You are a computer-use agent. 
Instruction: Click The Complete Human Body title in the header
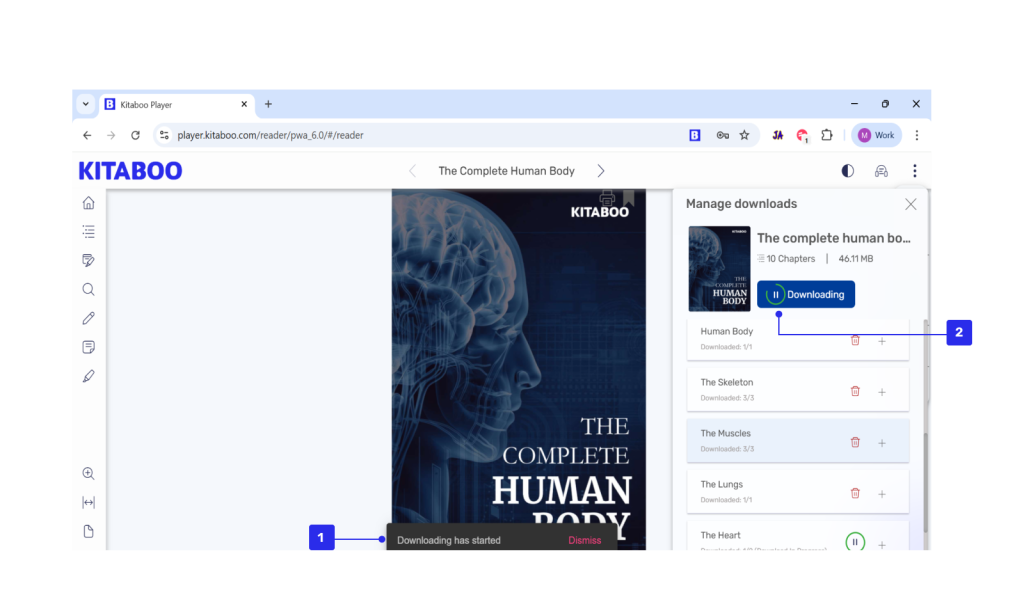(507, 171)
